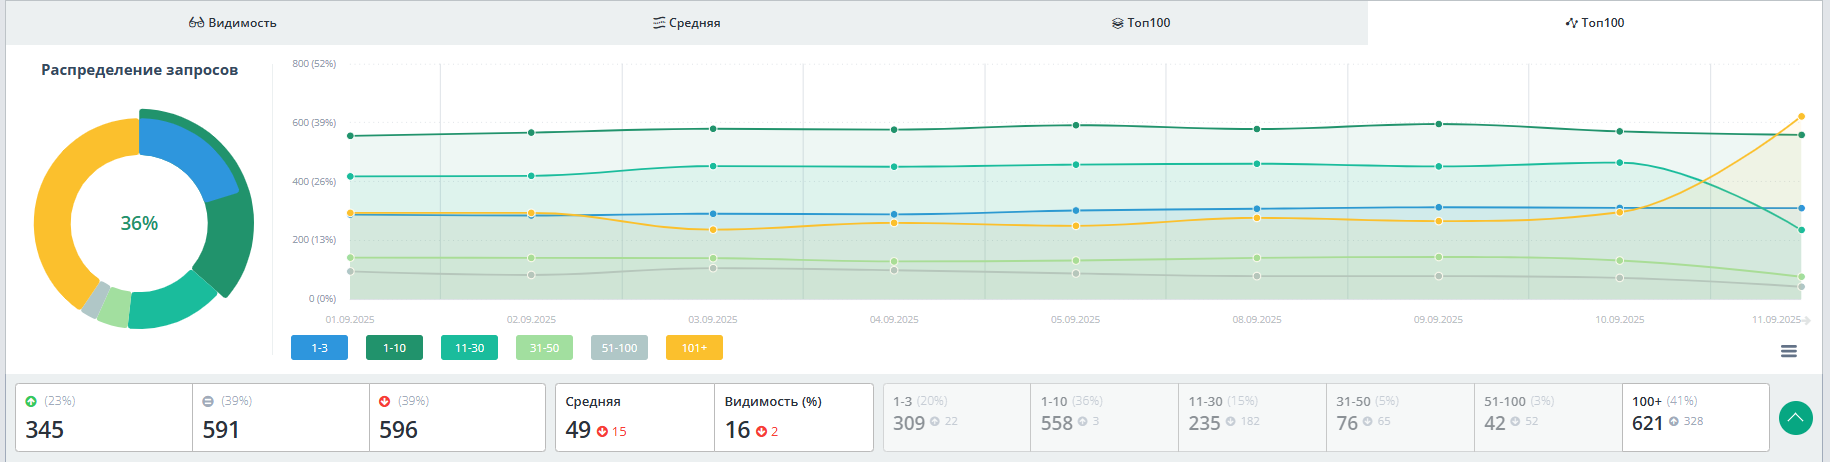1830x462 pixels.
Task: Click the red down-arrow dropped positions icon
Action: click(x=385, y=401)
